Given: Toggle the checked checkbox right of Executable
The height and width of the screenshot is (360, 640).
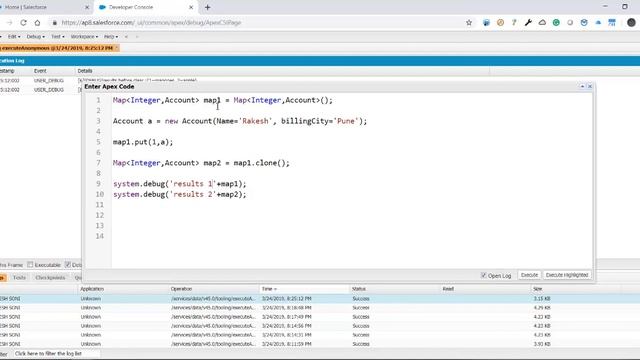Looking at the screenshot, I should 68,265.
